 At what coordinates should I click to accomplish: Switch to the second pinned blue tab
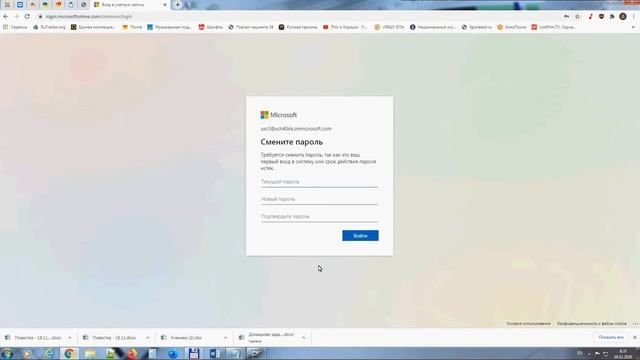coord(20,5)
